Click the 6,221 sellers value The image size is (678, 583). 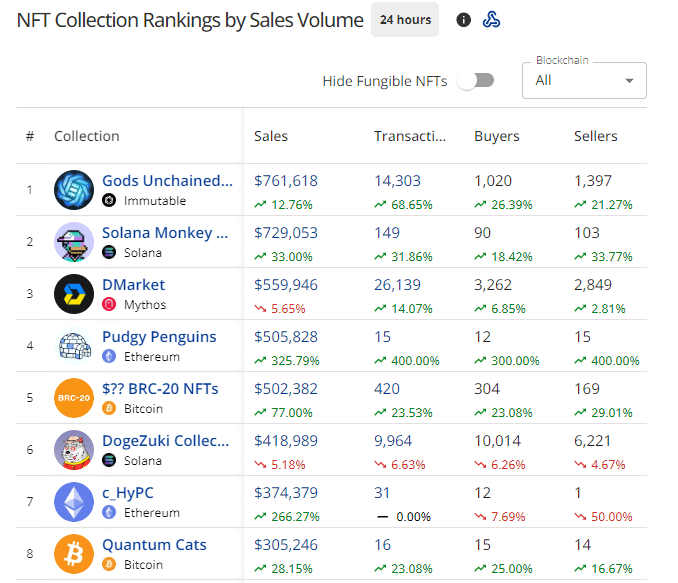click(592, 440)
